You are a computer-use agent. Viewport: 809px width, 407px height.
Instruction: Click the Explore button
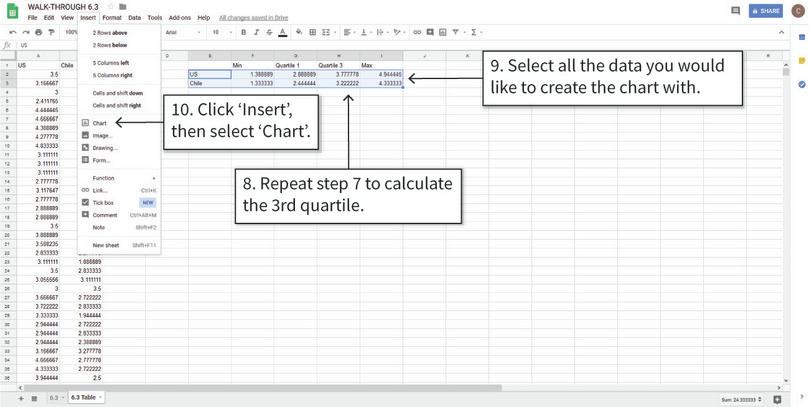[x=778, y=400]
